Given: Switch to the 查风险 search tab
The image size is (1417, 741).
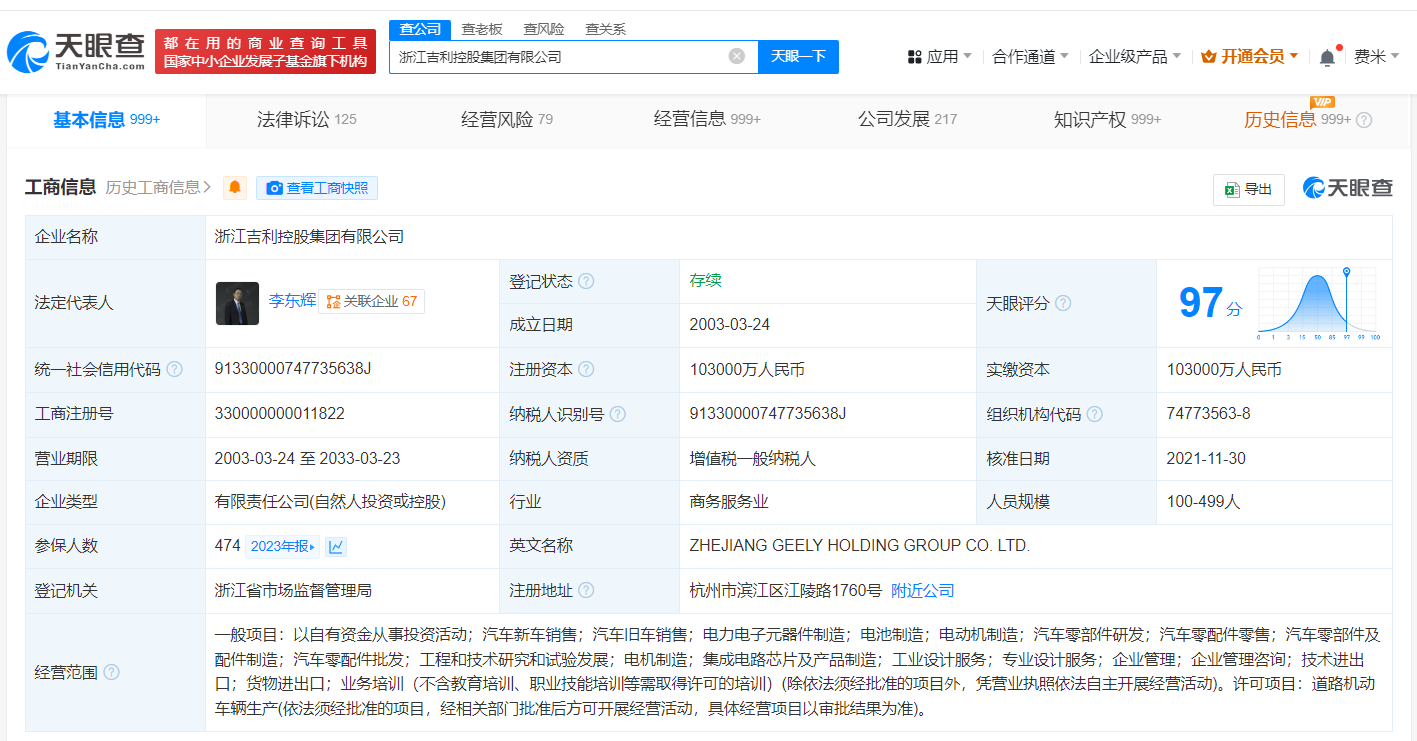Looking at the screenshot, I should pyautogui.click(x=544, y=29).
